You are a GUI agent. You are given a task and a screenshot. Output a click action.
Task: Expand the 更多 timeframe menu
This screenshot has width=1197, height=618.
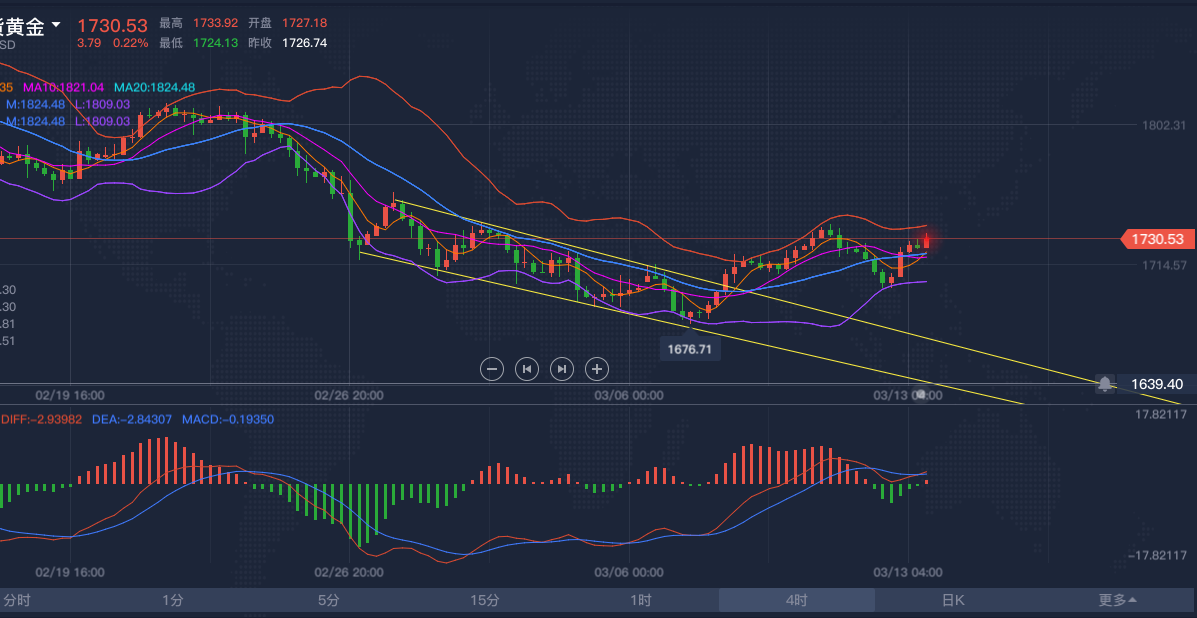click(1117, 600)
